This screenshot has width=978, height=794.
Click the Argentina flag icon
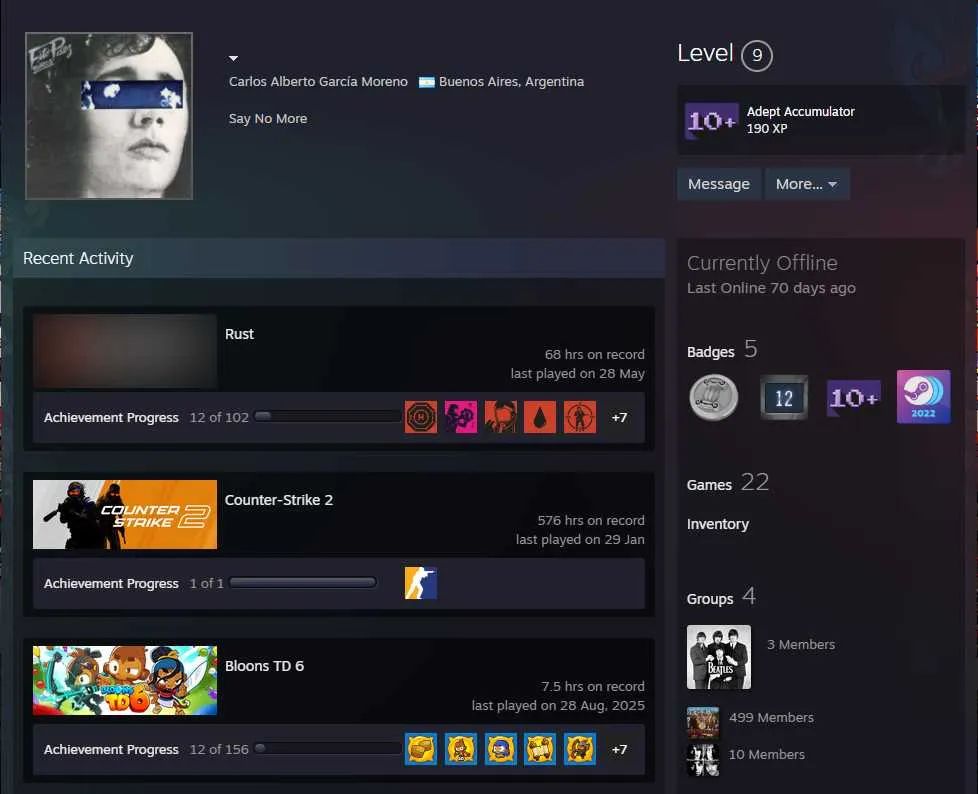pos(427,82)
